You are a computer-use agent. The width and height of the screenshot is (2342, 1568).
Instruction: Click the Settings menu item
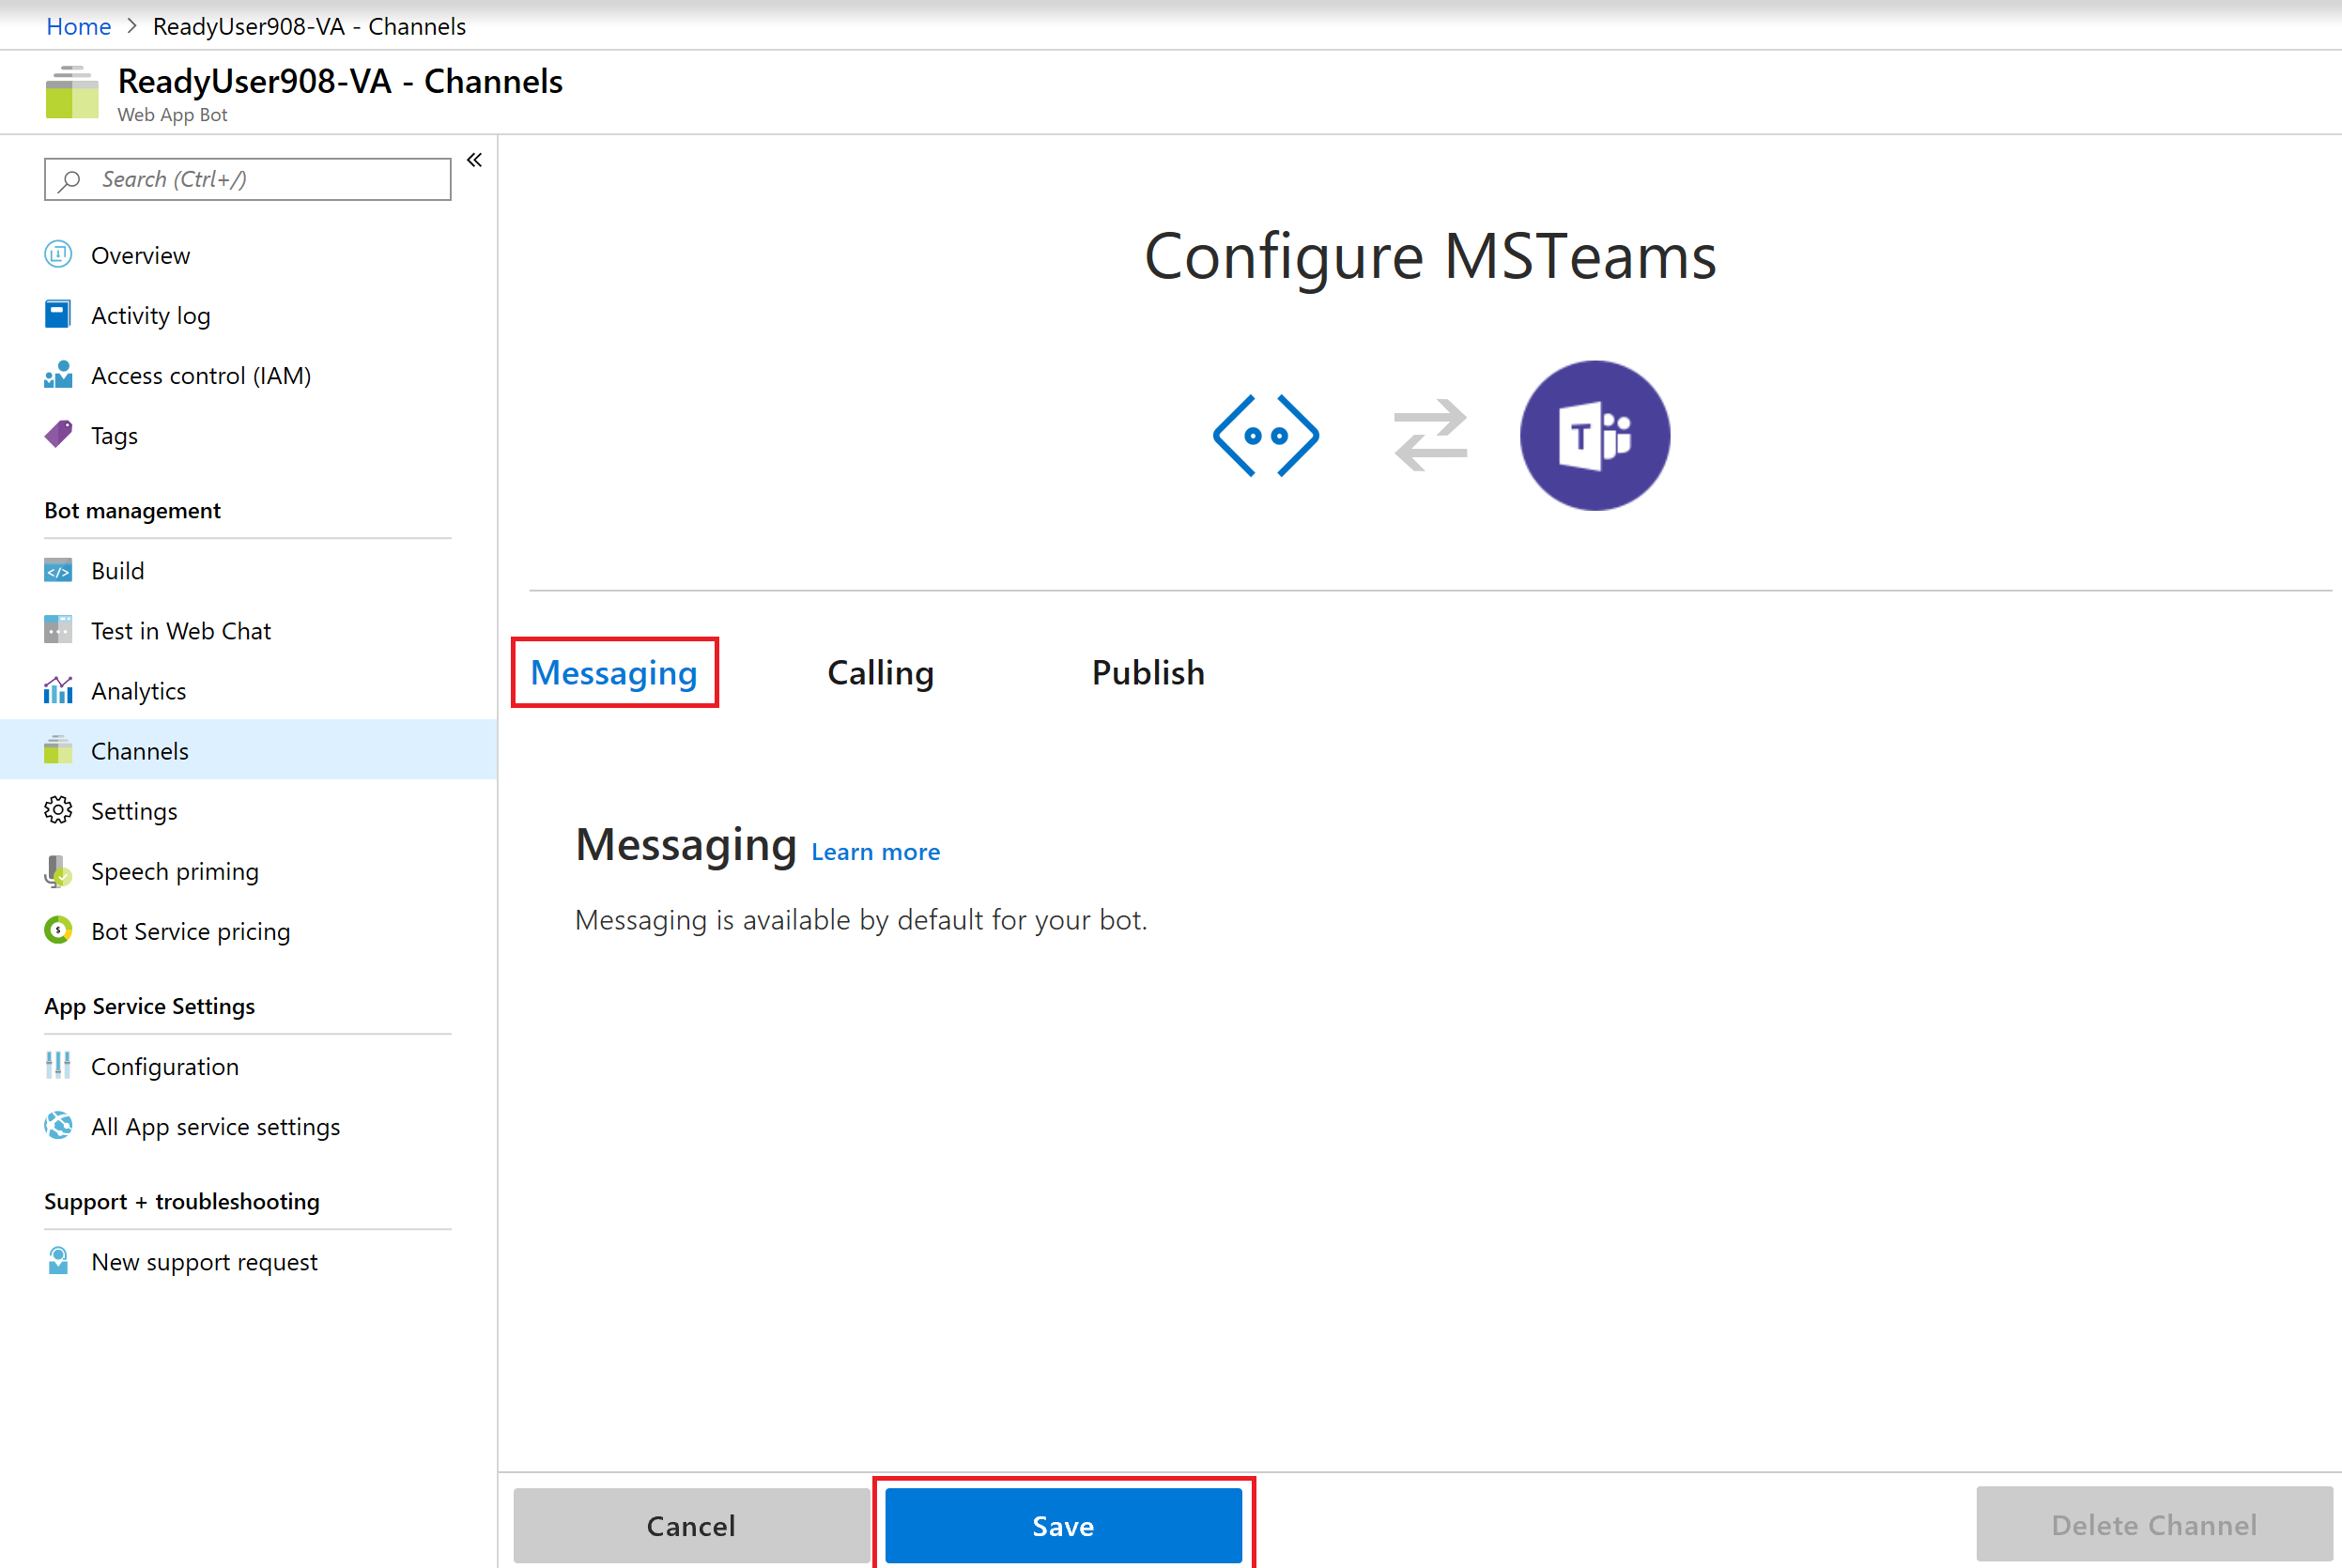click(131, 810)
